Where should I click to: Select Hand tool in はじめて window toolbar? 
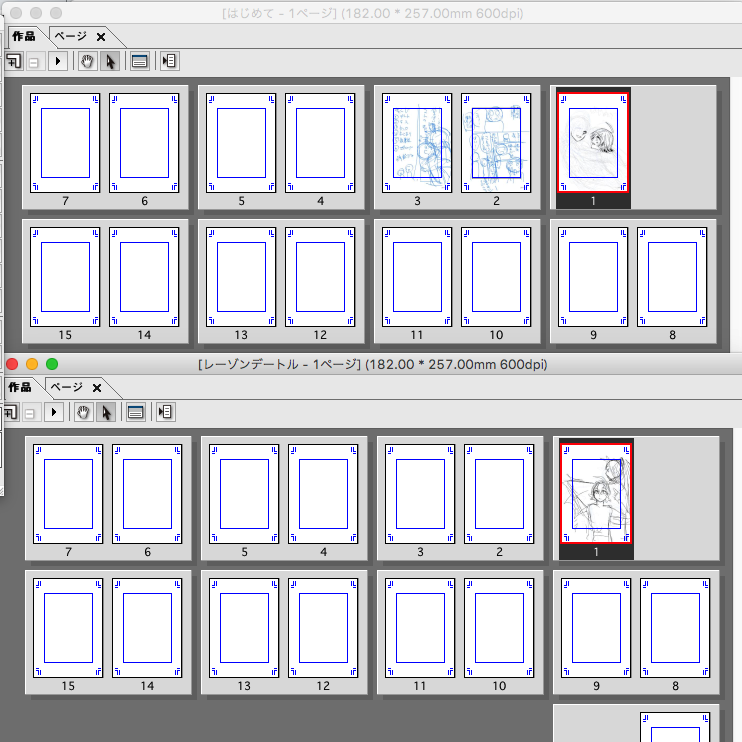pyautogui.click(x=87, y=62)
